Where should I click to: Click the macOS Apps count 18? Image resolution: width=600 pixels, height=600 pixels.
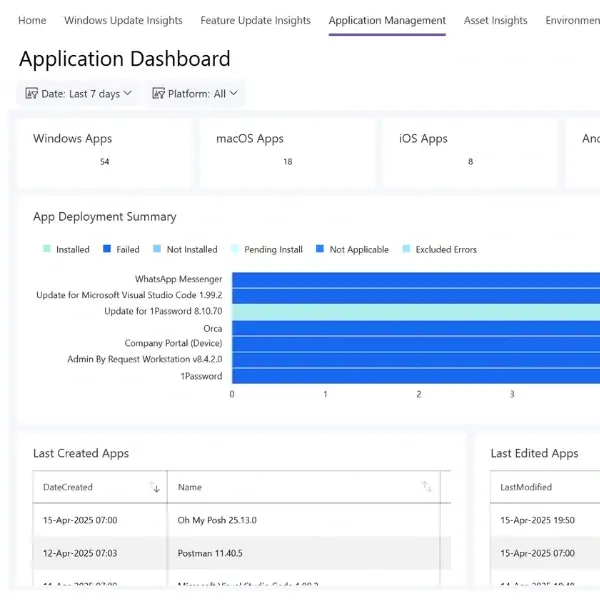[x=287, y=161]
